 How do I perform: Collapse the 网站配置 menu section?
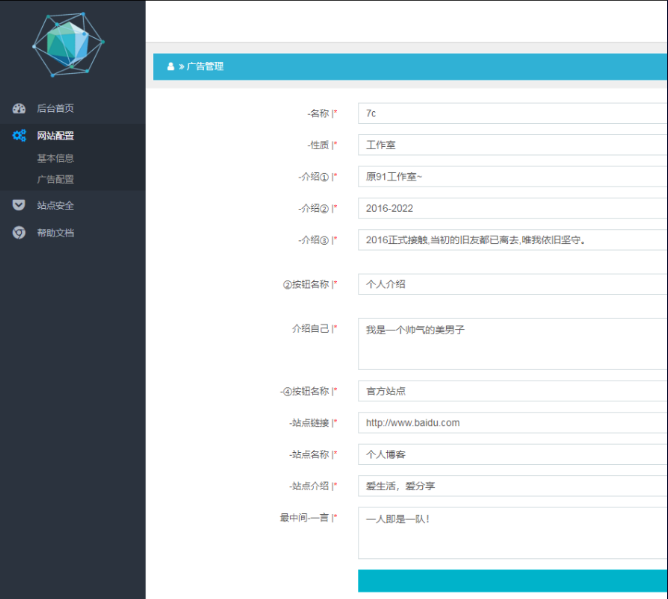coord(55,136)
